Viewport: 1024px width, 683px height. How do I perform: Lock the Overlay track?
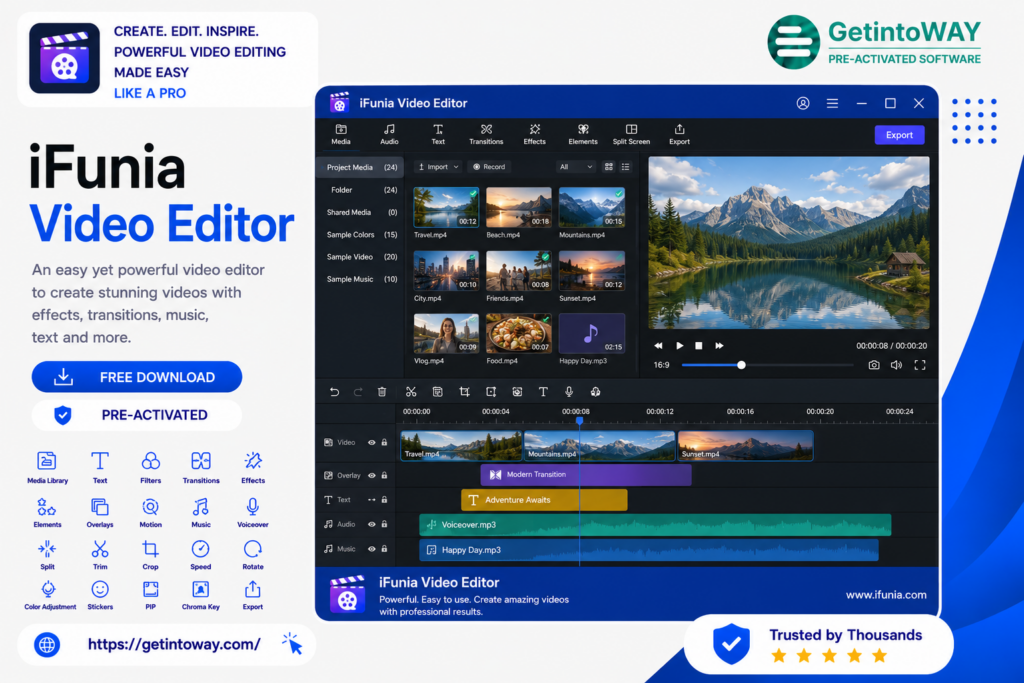[x=385, y=475]
